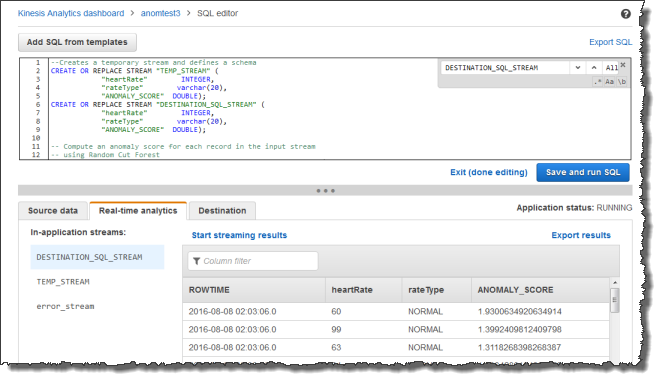This screenshot has width=662, height=382.
Task: Click the Export results link
Action: click(581, 235)
